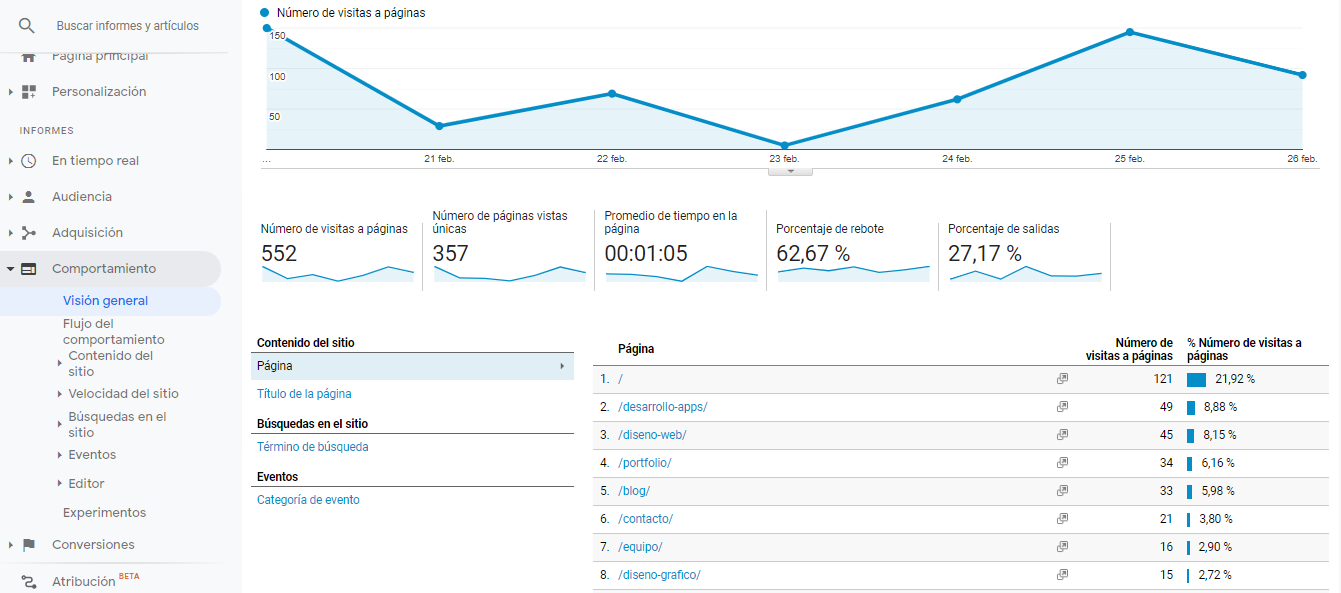Click the search magnifier icon

(x=27, y=25)
